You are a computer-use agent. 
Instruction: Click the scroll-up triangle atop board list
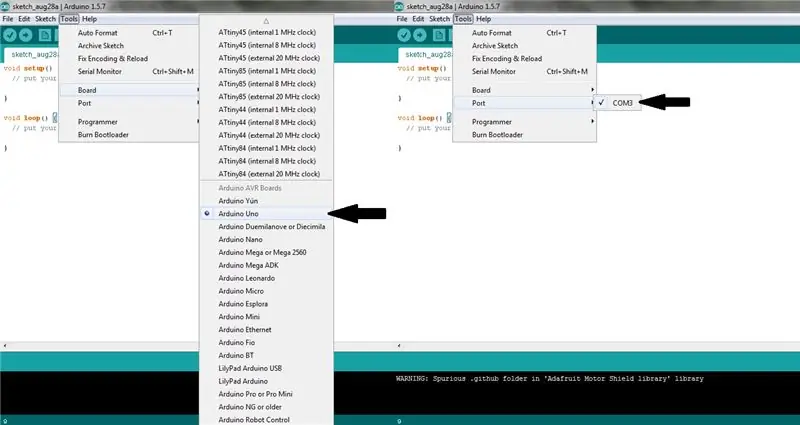coord(266,21)
